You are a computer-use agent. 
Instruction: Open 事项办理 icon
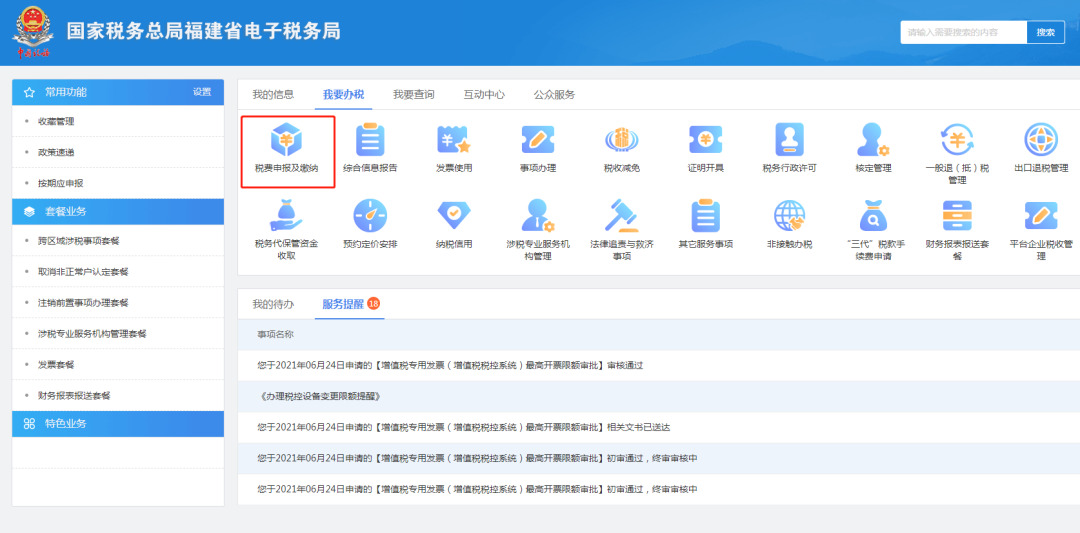[x=538, y=140]
